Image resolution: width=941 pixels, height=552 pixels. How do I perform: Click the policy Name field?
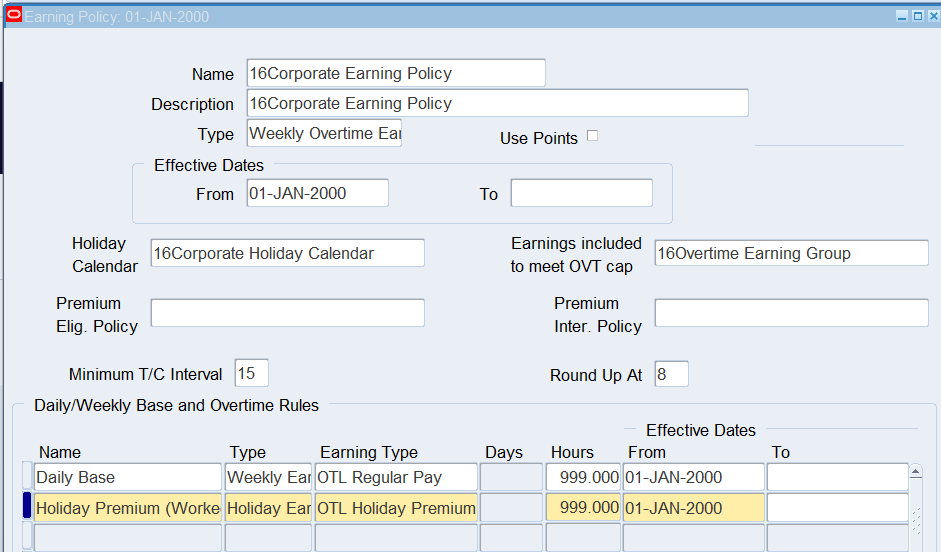pos(395,73)
